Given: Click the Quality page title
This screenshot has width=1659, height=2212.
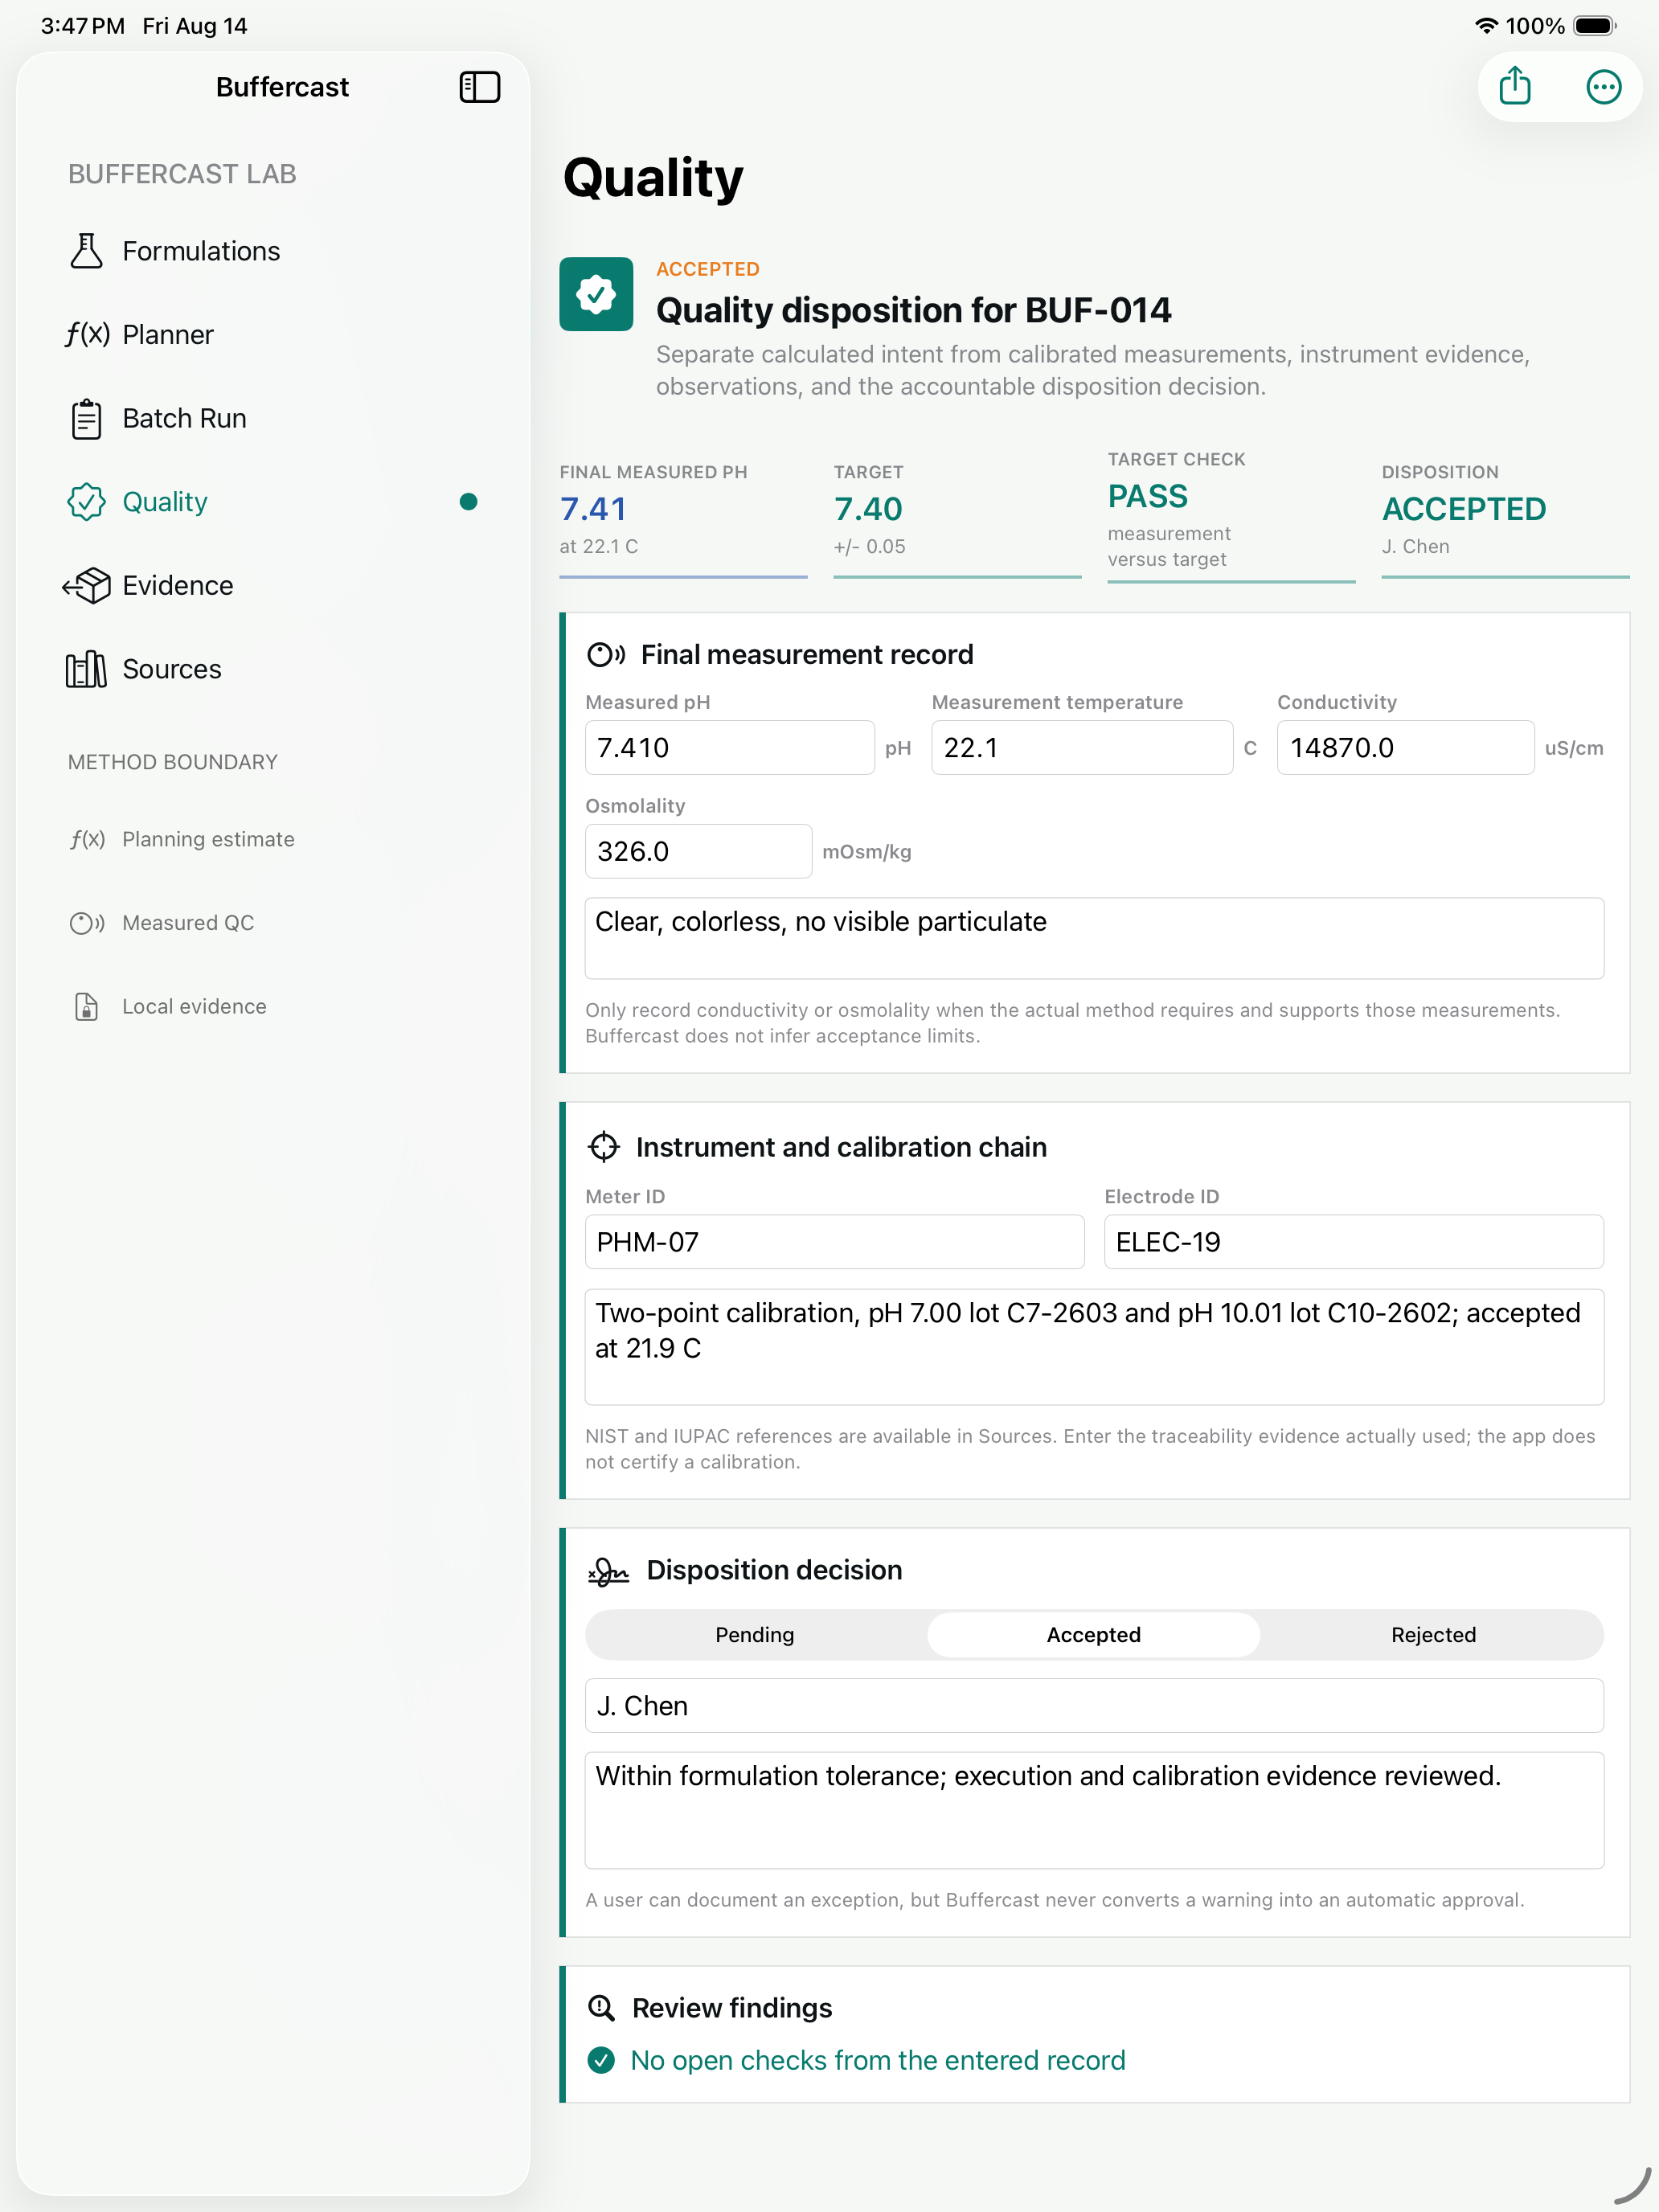Looking at the screenshot, I should click(653, 178).
